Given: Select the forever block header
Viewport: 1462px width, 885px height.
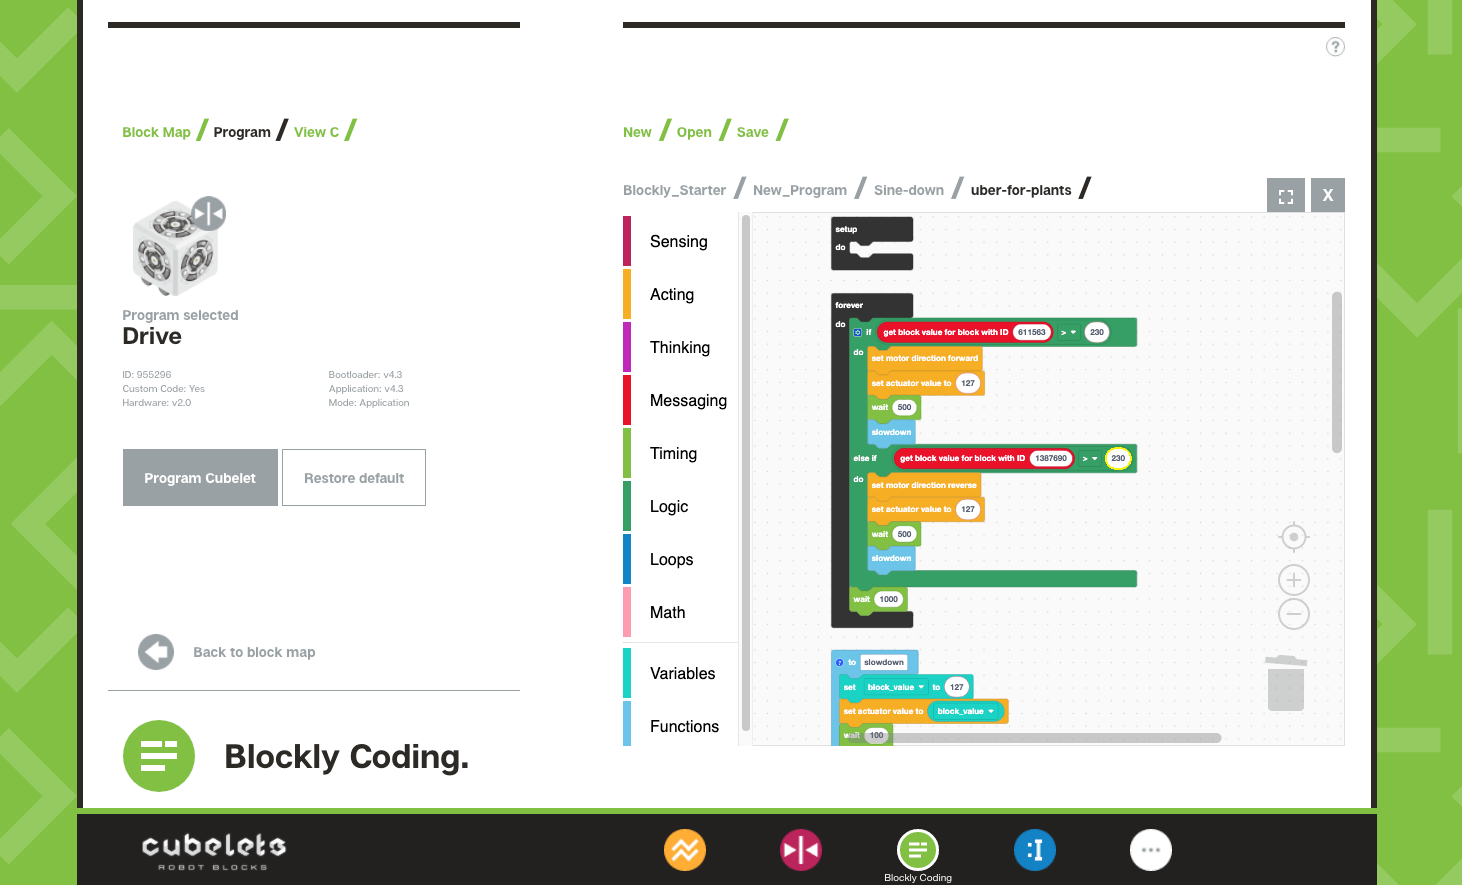Looking at the screenshot, I should coord(872,305).
